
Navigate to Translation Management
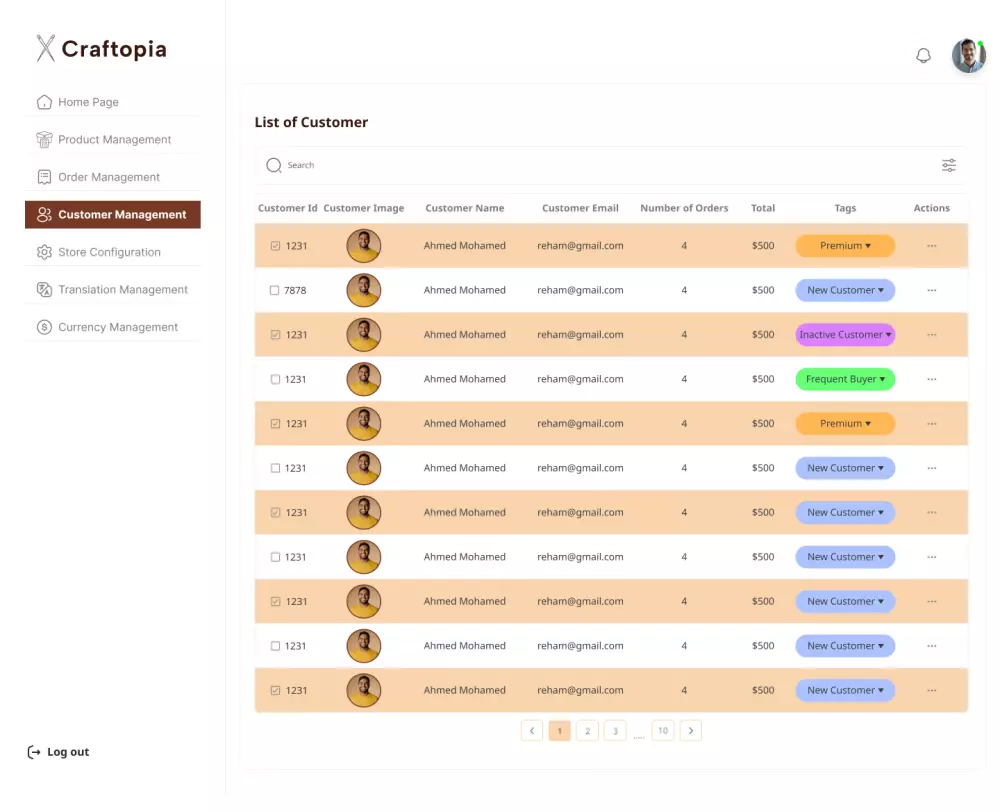pyautogui.click(x=120, y=289)
